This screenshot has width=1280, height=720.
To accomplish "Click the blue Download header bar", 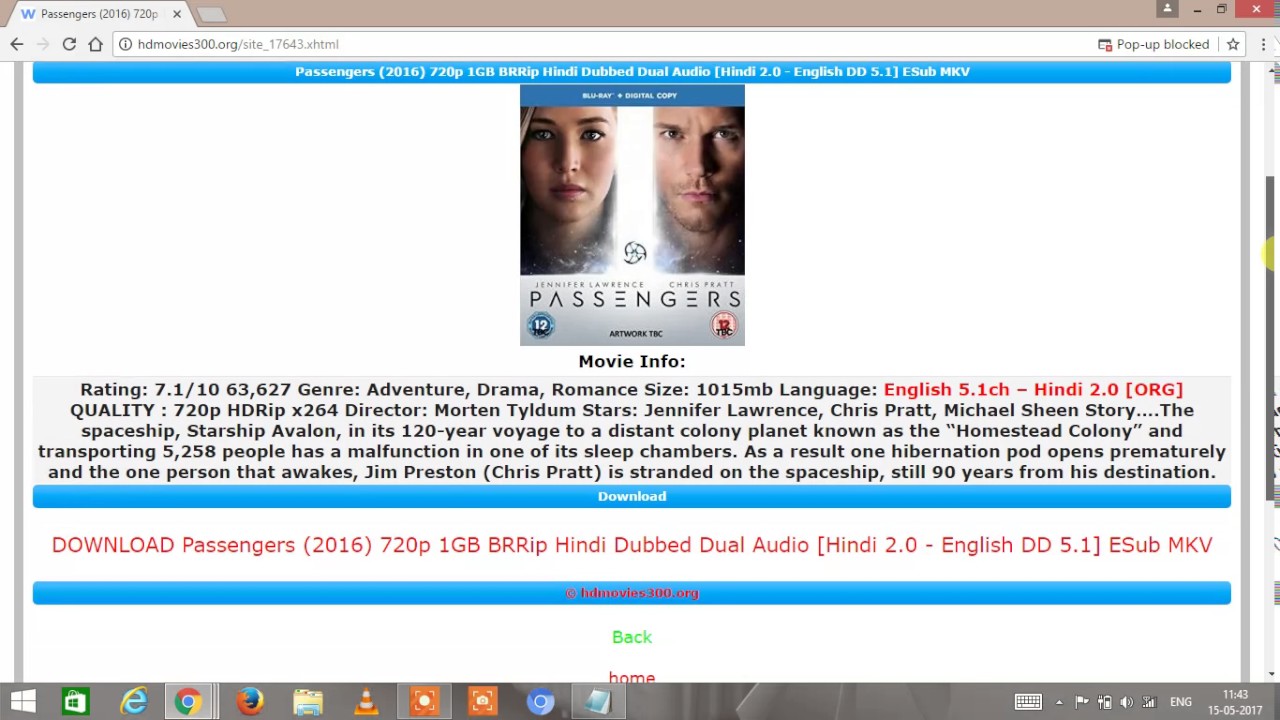I will pyautogui.click(x=632, y=496).
